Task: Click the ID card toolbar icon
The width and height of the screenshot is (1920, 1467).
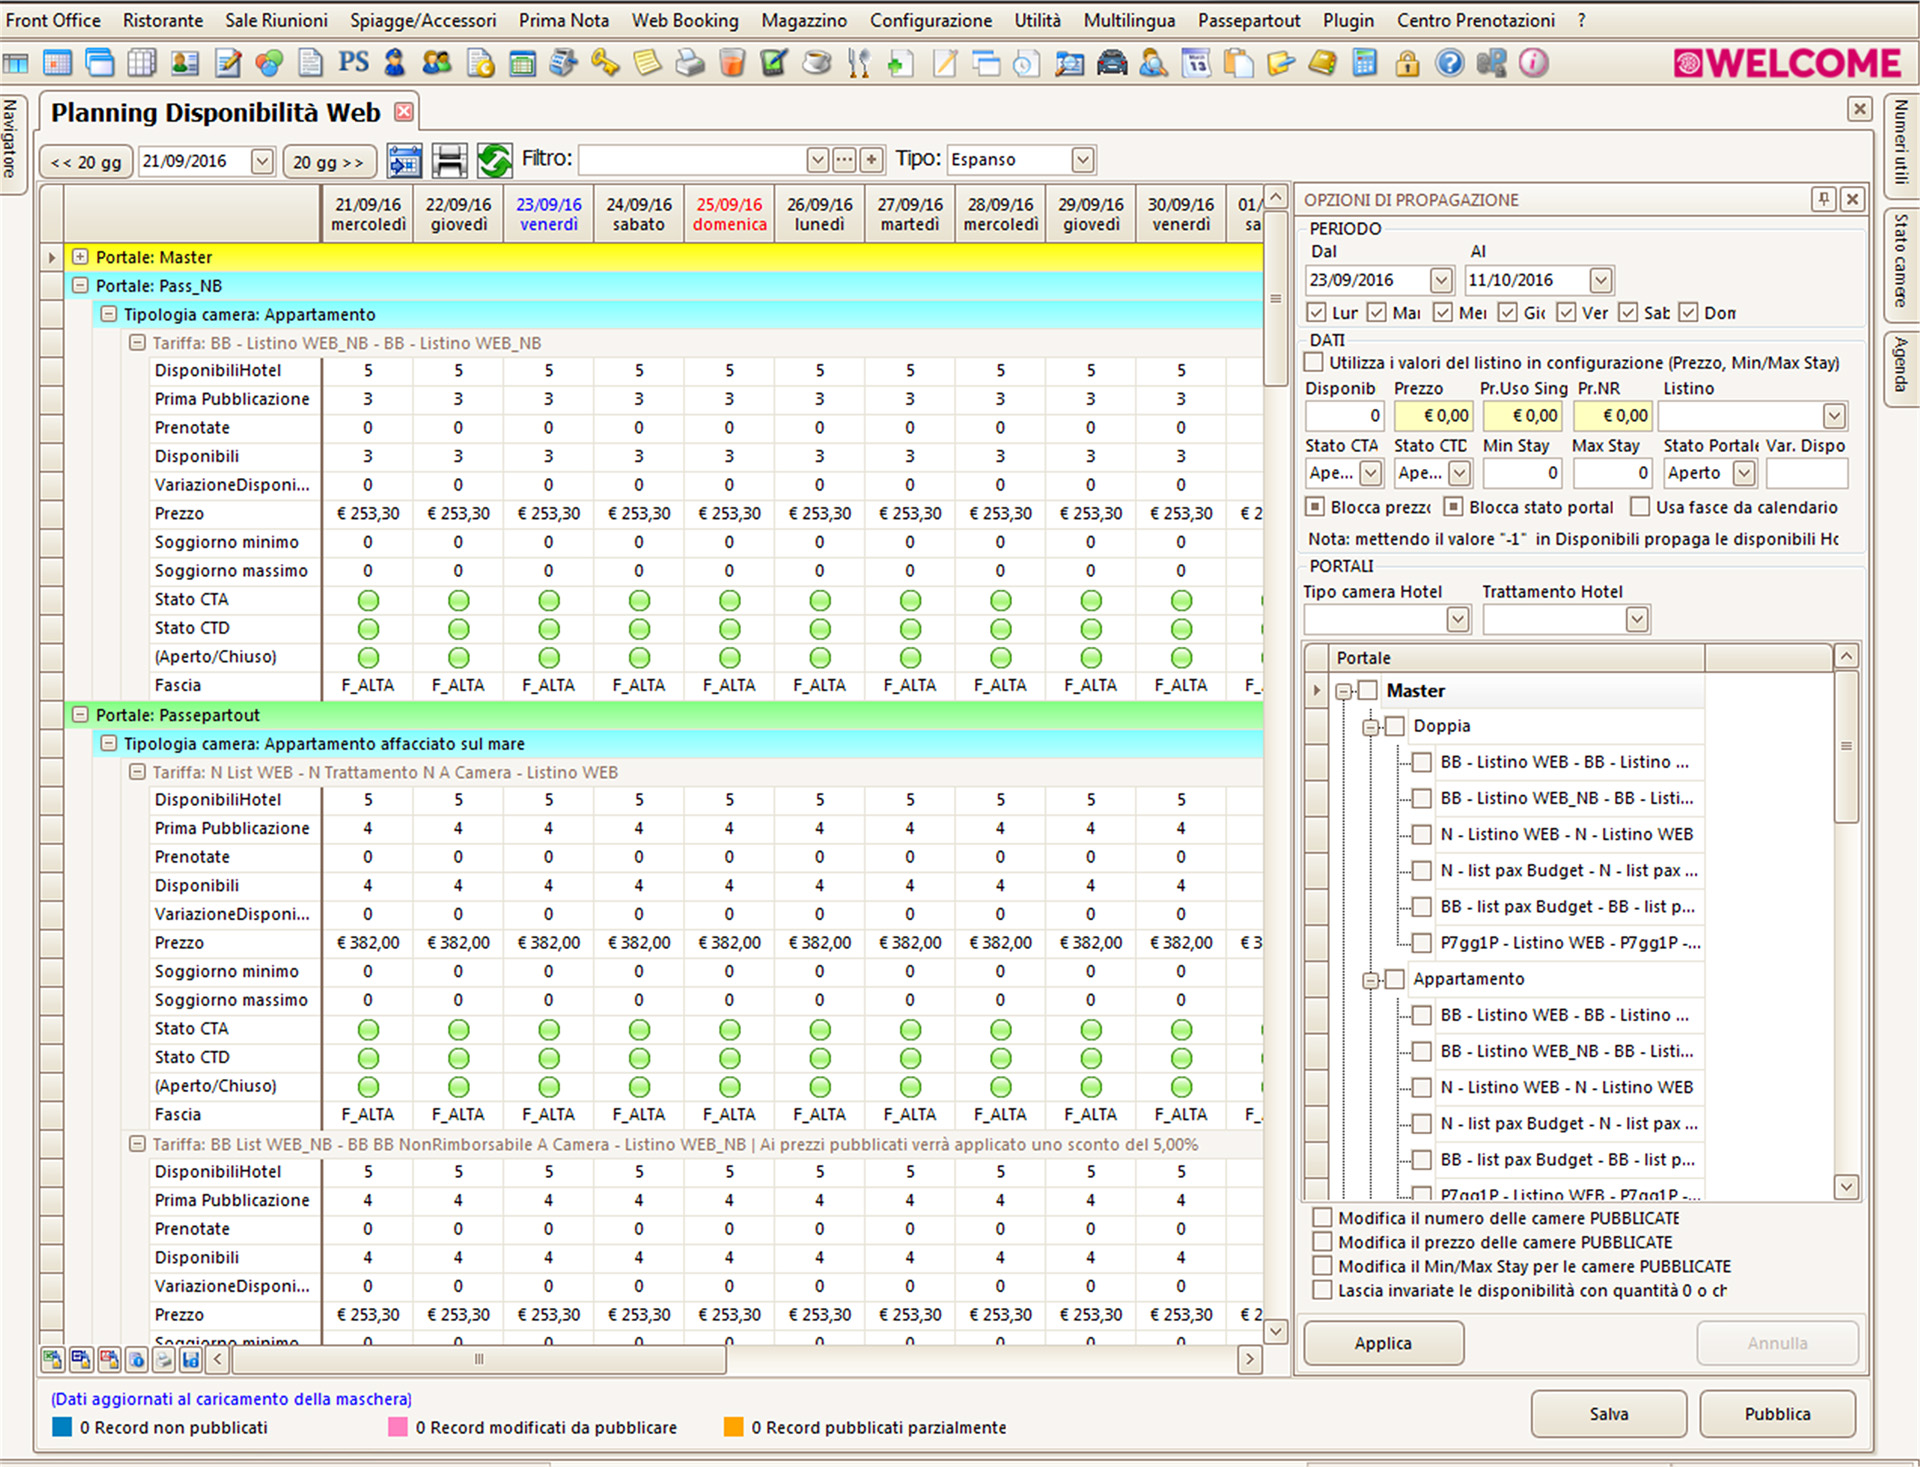Action: tap(184, 63)
